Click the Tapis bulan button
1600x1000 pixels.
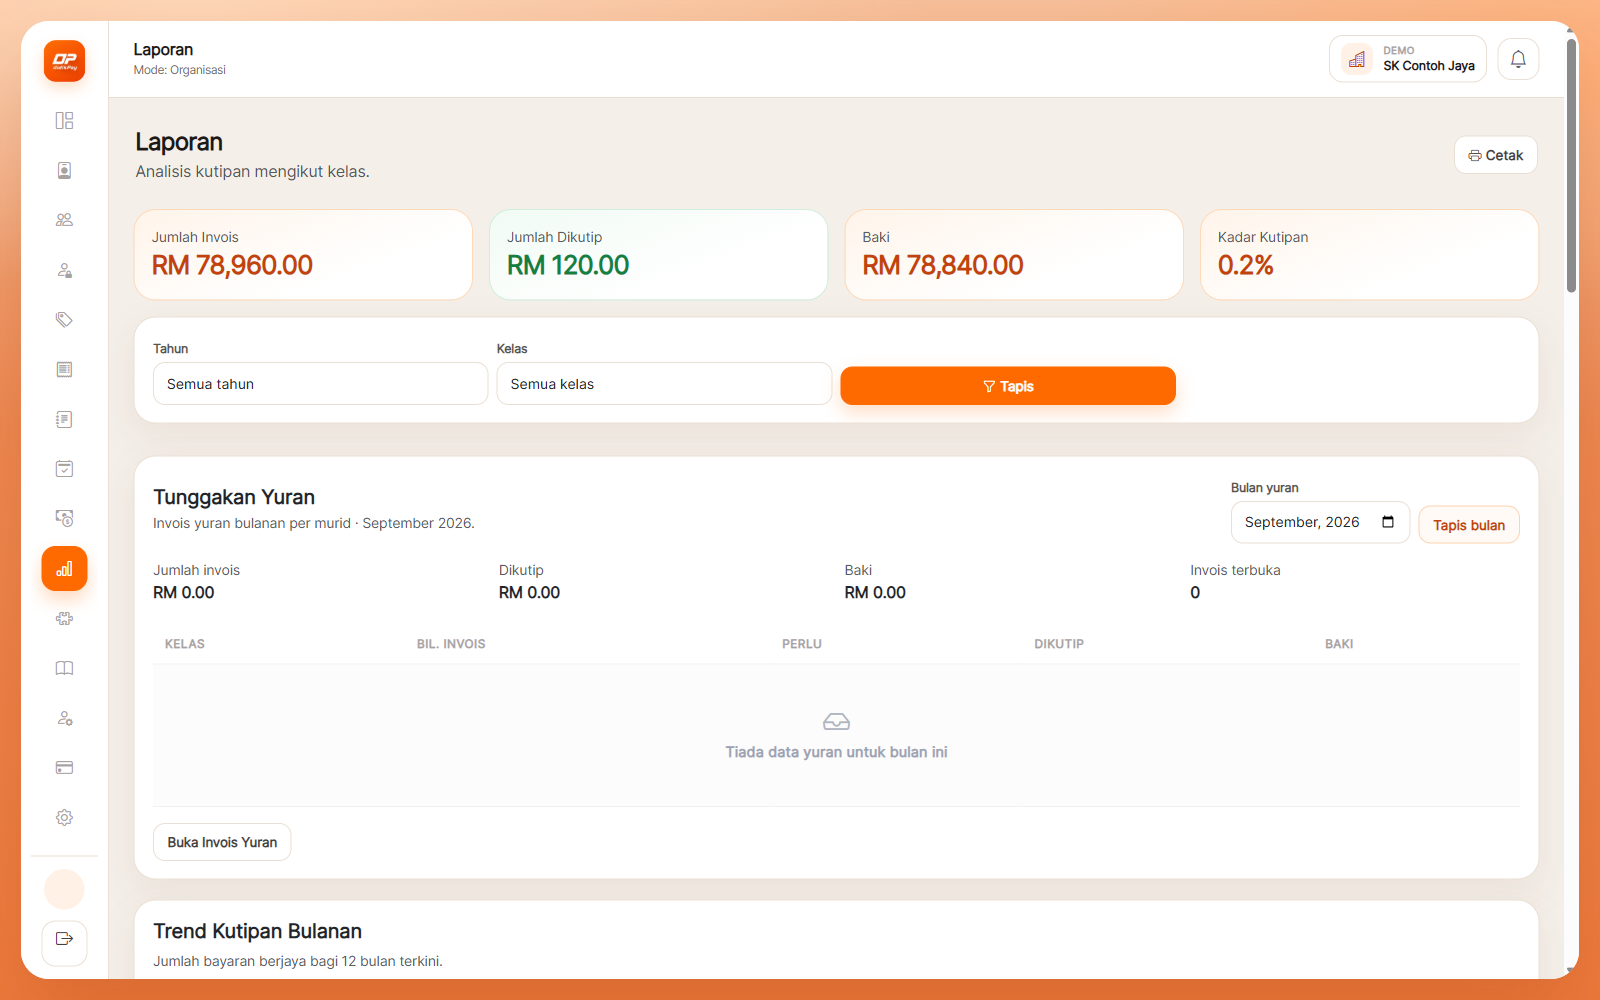[1469, 525]
